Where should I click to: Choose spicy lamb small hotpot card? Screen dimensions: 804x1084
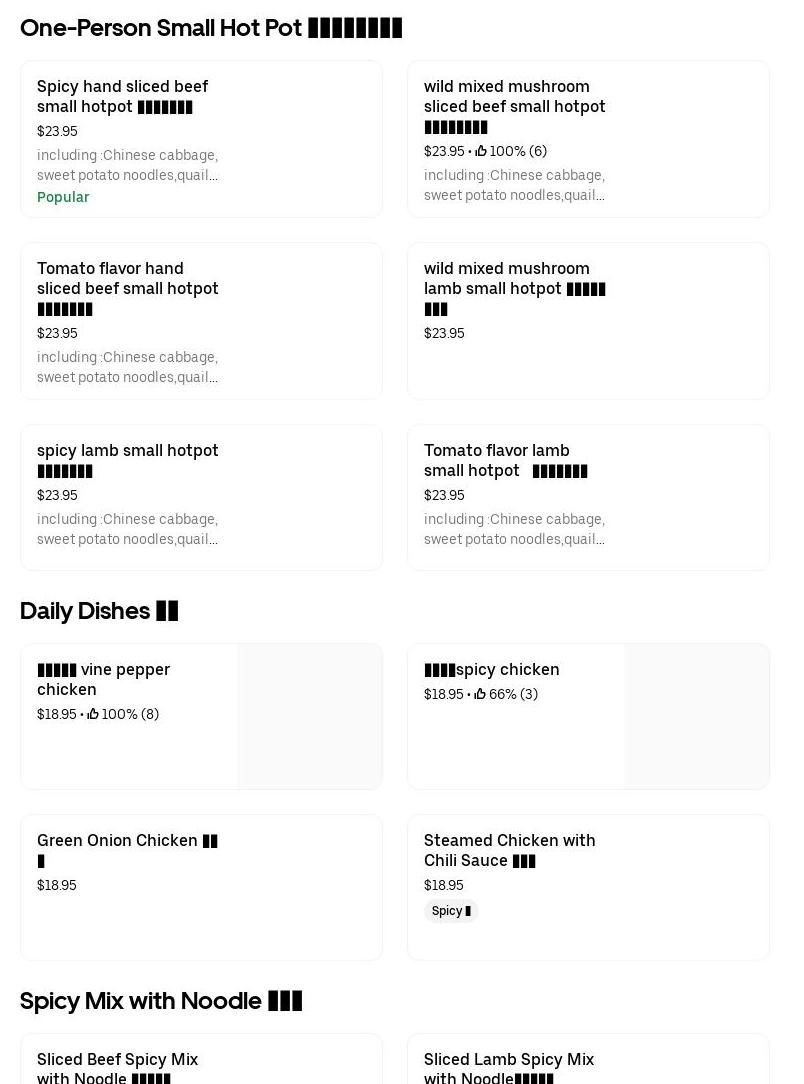pyautogui.click(x=201, y=497)
